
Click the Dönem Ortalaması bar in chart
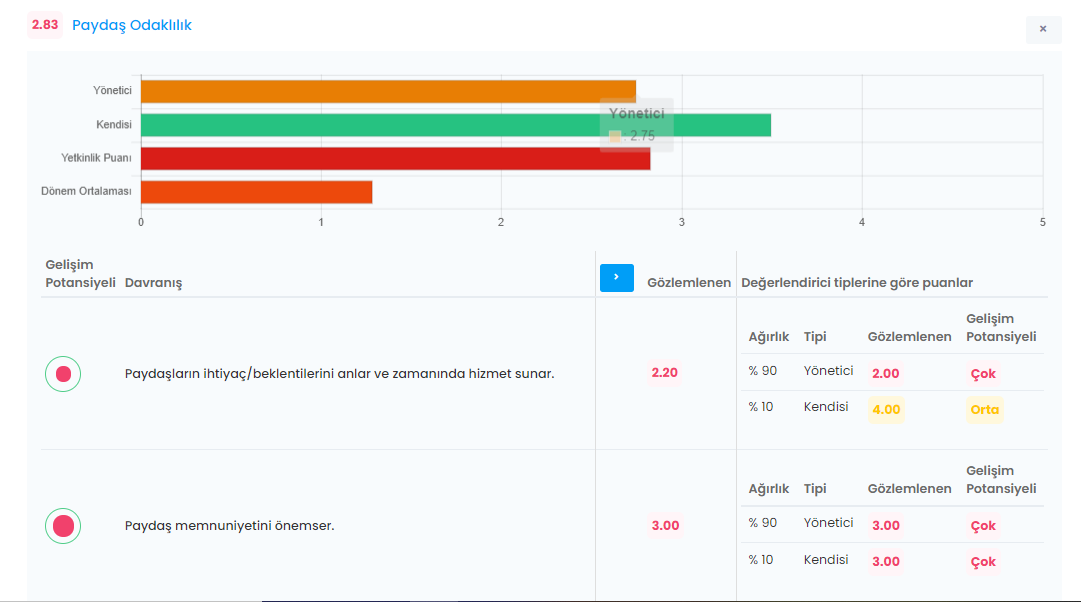pyautogui.click(x=256, y=192)
